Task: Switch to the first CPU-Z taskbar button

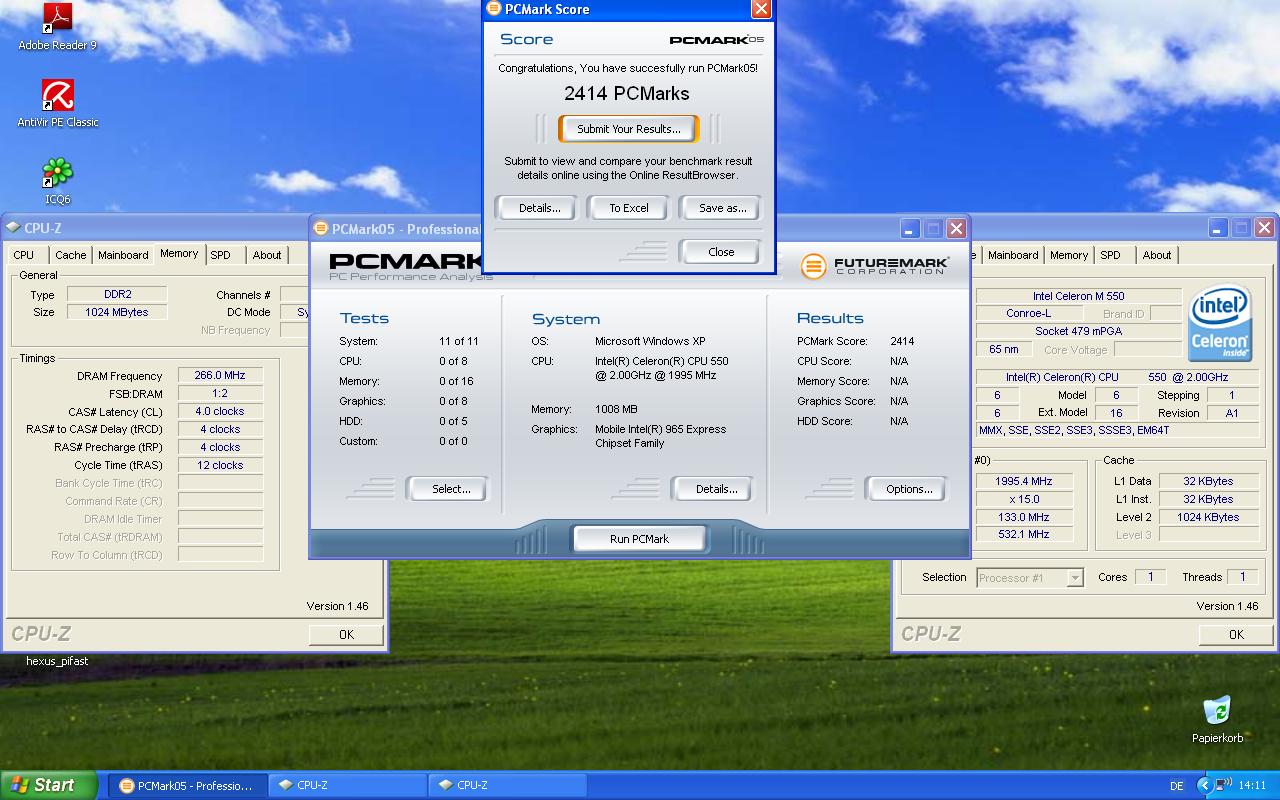Action: coord(347,785)
